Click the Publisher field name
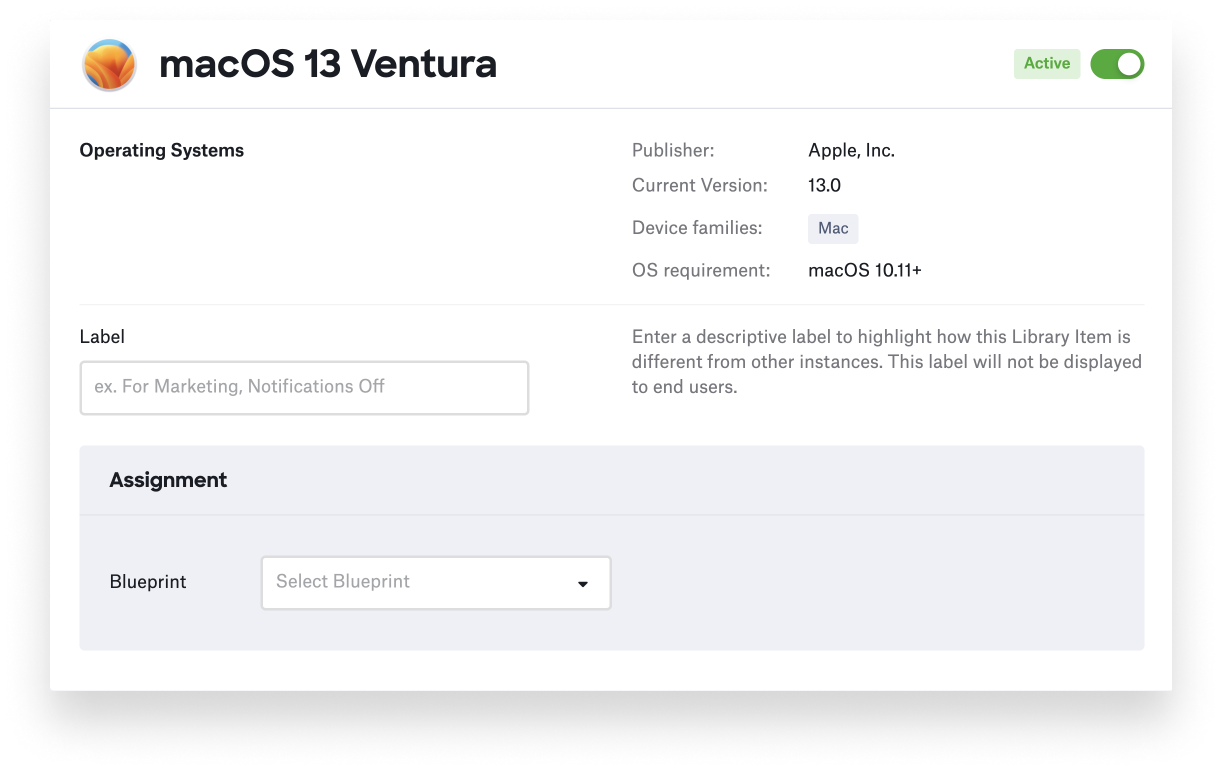This screenshot has height=771, width=1222. pos(673,151)
